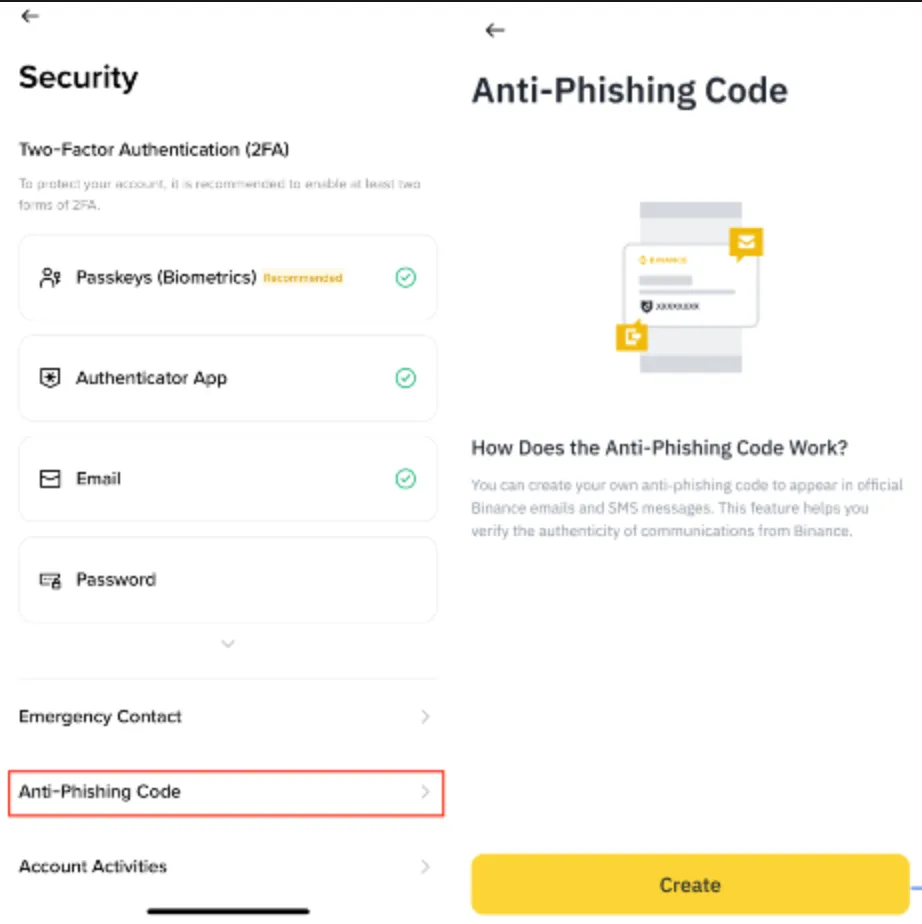Viewport: 922px width, 924px height.
Task: Tap yellow mail icon in illustration
Action: point(746,242)
